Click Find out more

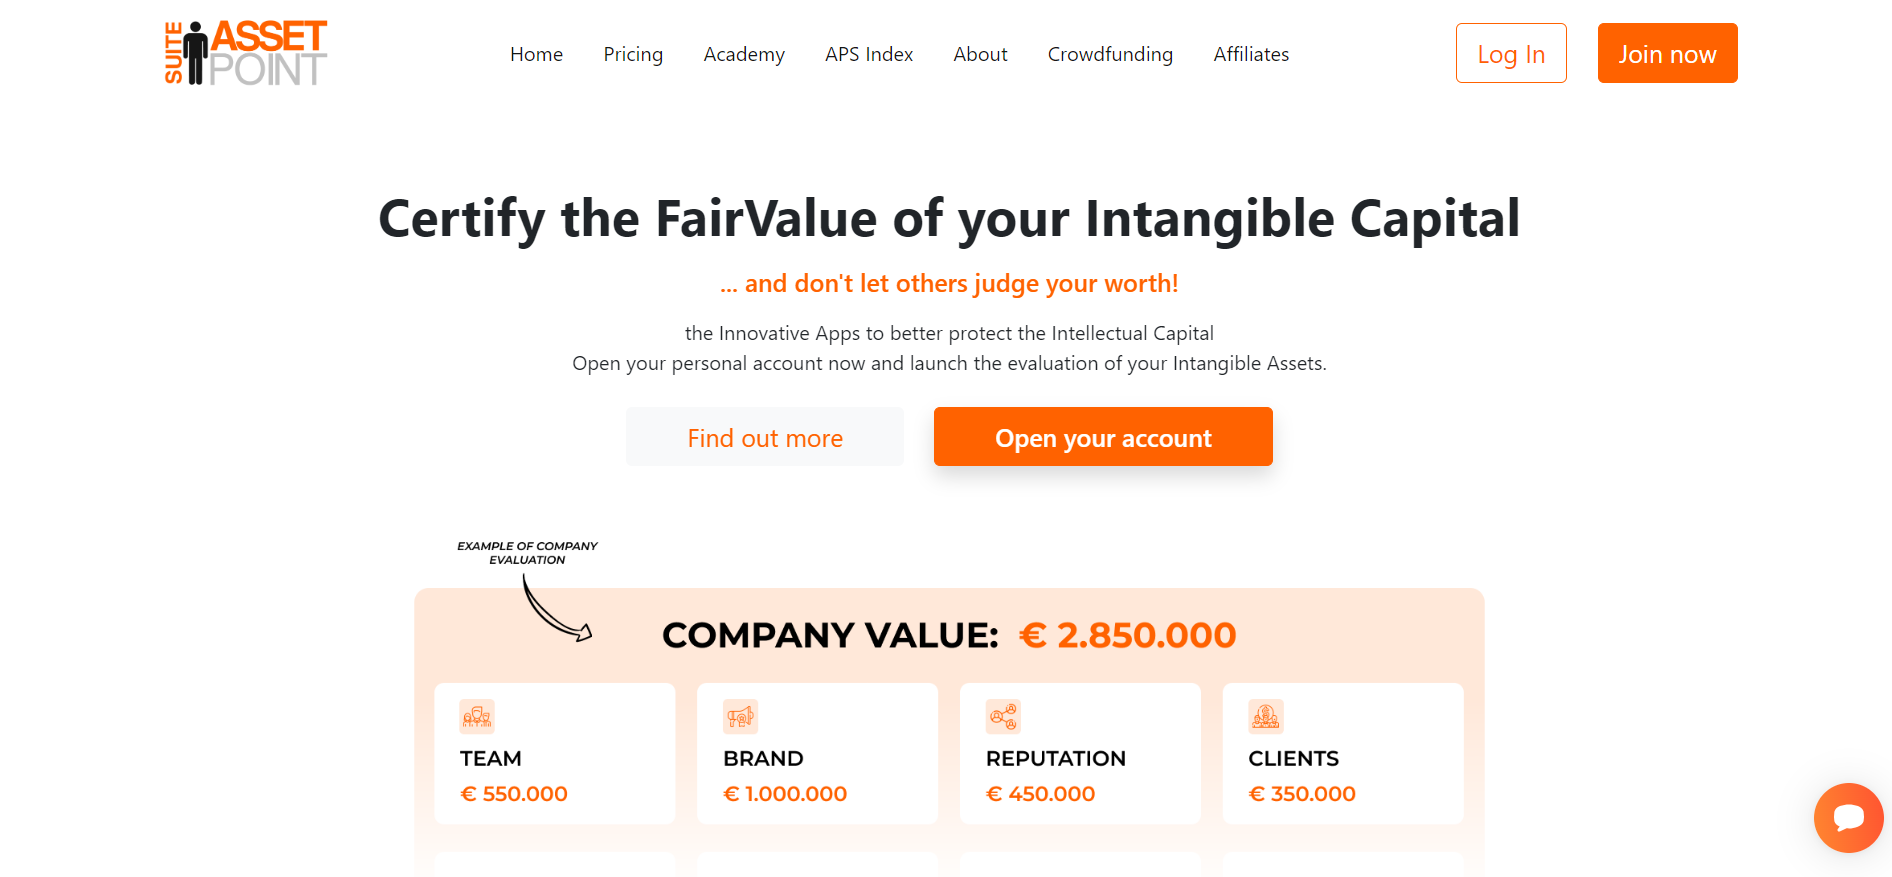765,437
